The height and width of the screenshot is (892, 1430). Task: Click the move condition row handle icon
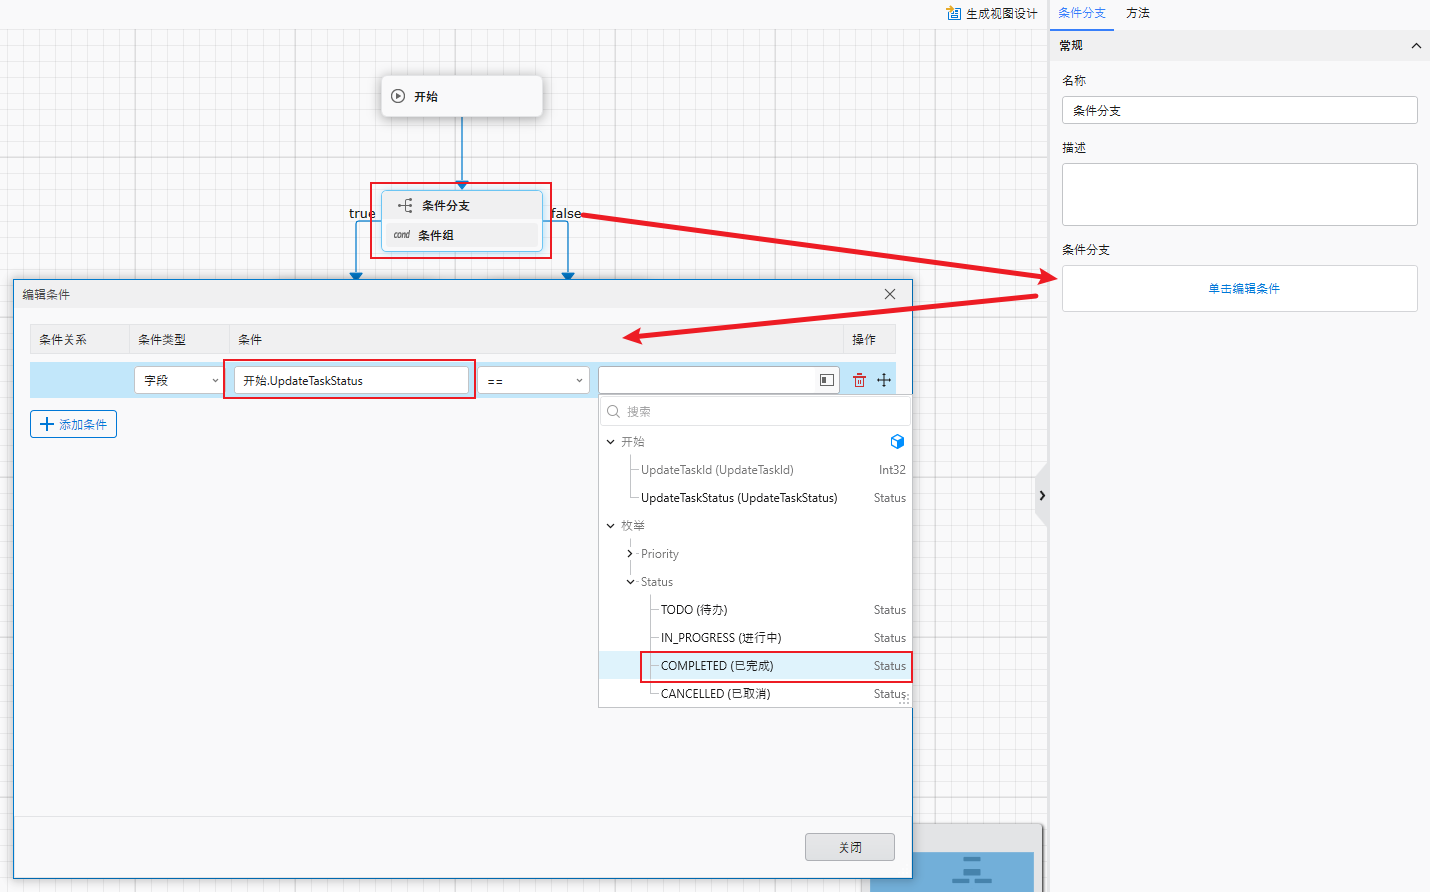884,380
